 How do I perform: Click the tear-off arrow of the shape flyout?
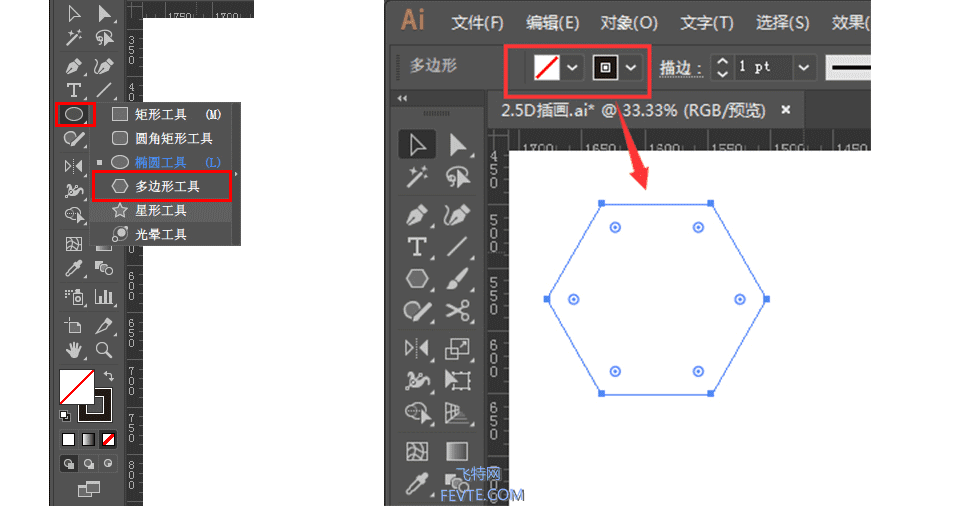[236, 174]
